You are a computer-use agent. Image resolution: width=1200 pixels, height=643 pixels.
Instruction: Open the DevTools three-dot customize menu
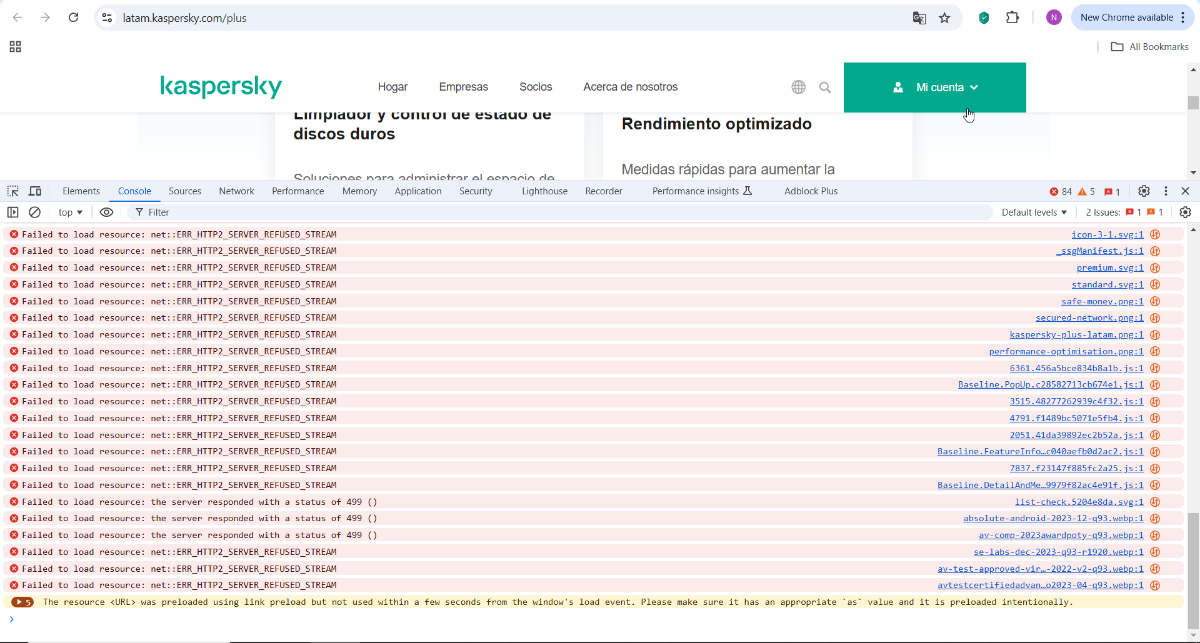(1166, 191)
